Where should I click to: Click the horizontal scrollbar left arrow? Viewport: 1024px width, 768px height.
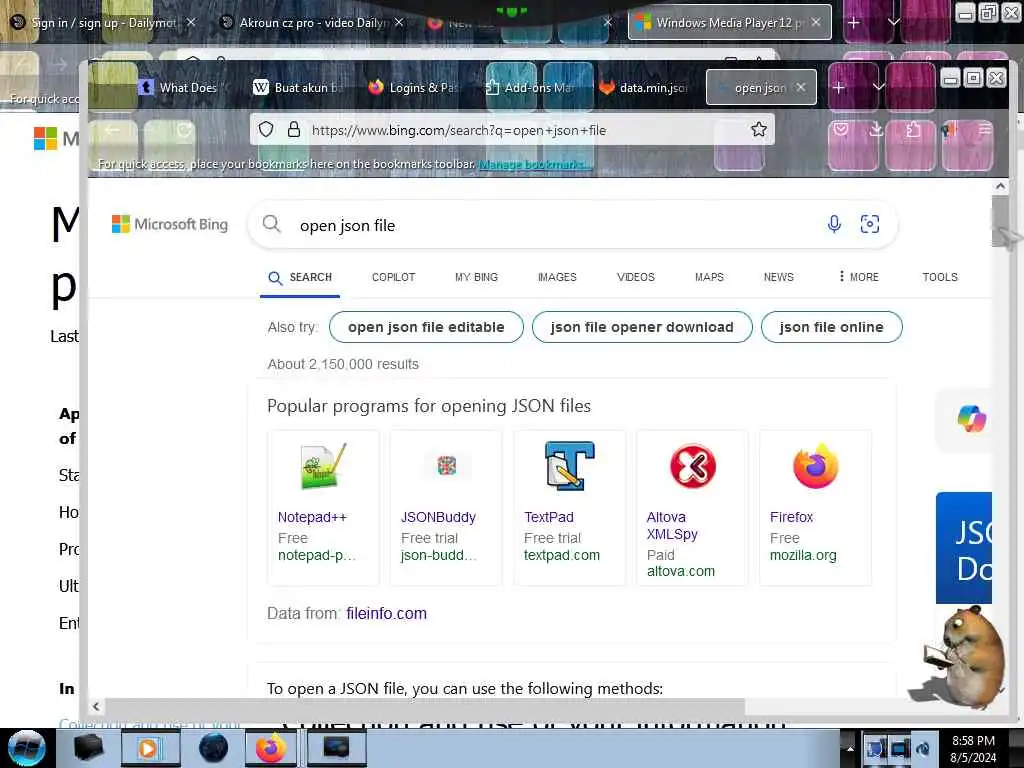click(x=97, y=706)
